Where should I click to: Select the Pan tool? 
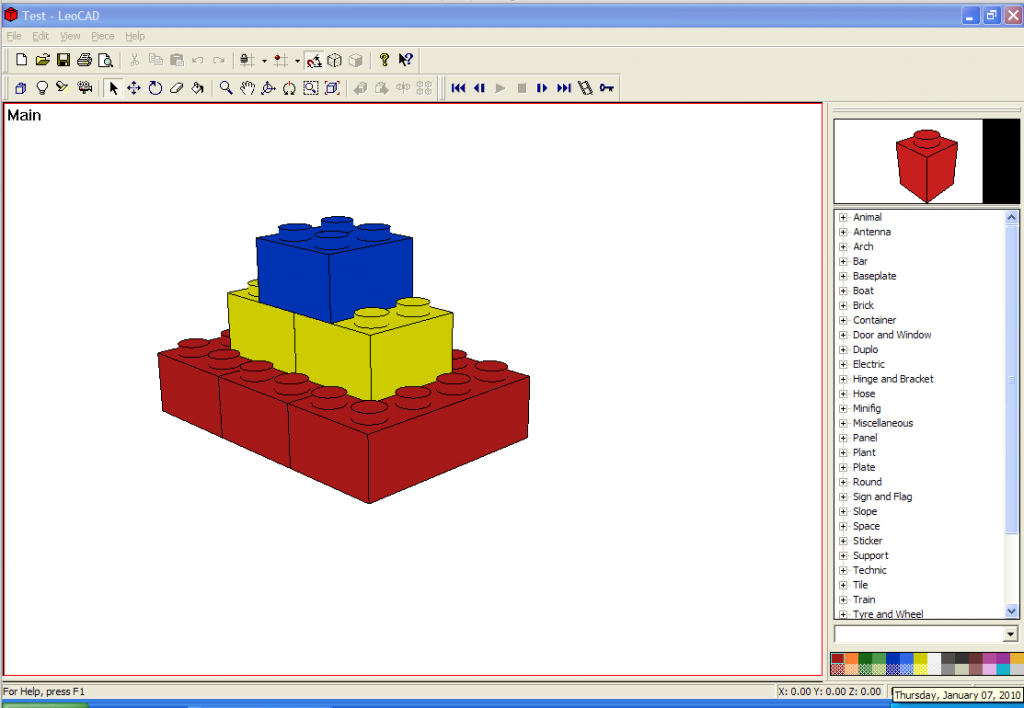[x=247, y=88]
